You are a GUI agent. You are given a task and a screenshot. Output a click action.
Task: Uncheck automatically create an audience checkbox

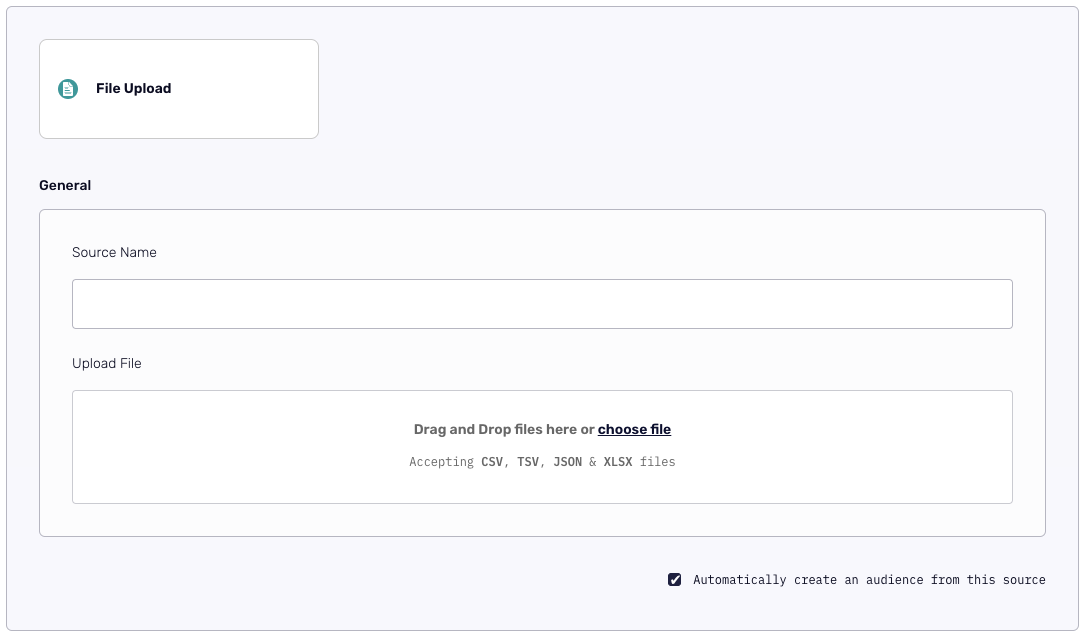click(675, 580)
